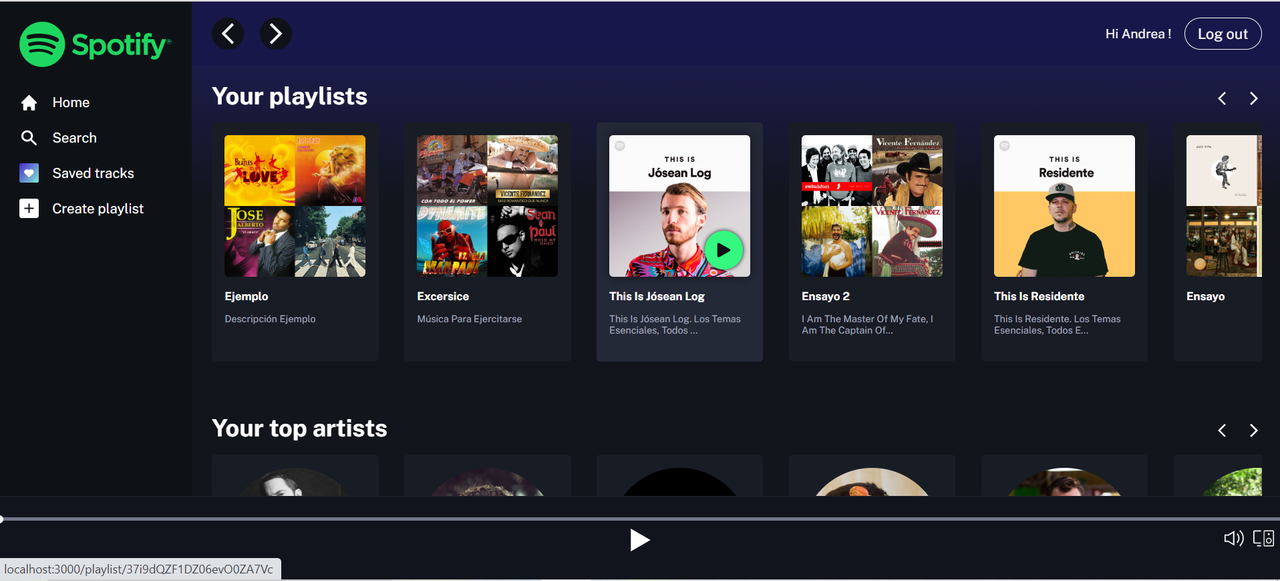Image resolution: width=1280 pixels, height=581 pixels.
Task: Click the Ensayo playlist title
Action: tap(1205, 296)
